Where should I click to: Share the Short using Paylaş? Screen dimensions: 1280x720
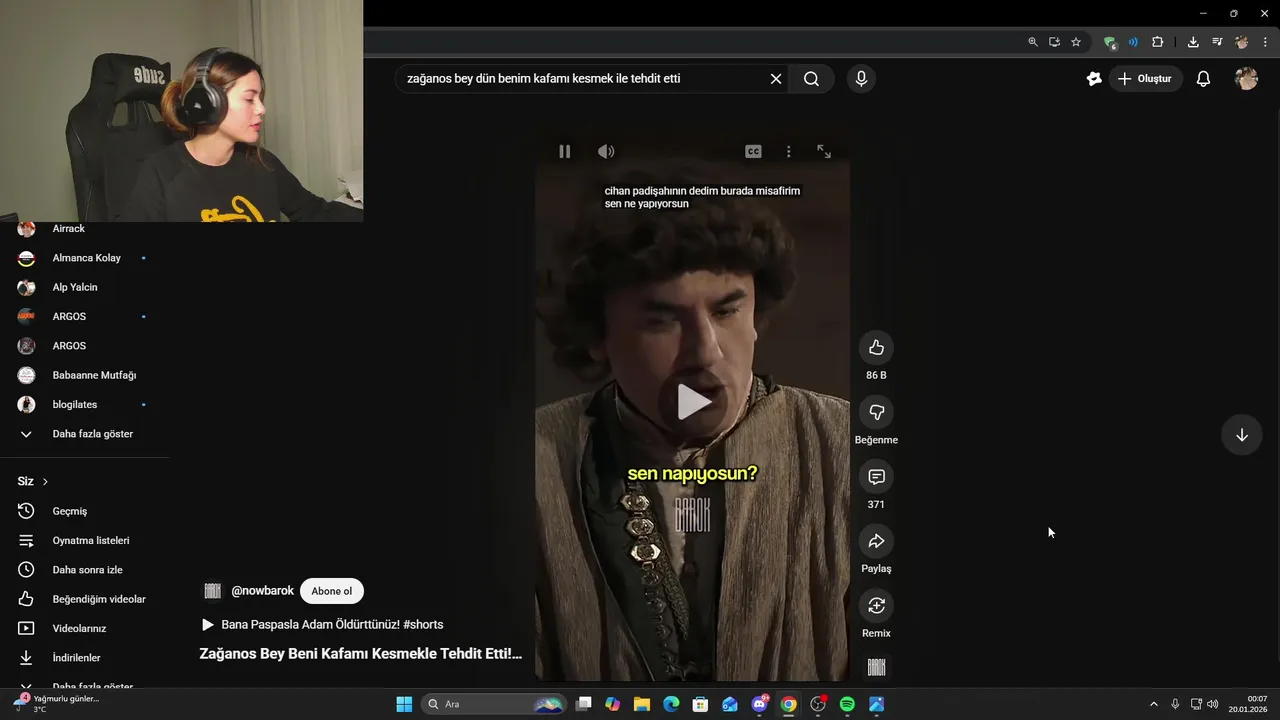coord(876,541)
